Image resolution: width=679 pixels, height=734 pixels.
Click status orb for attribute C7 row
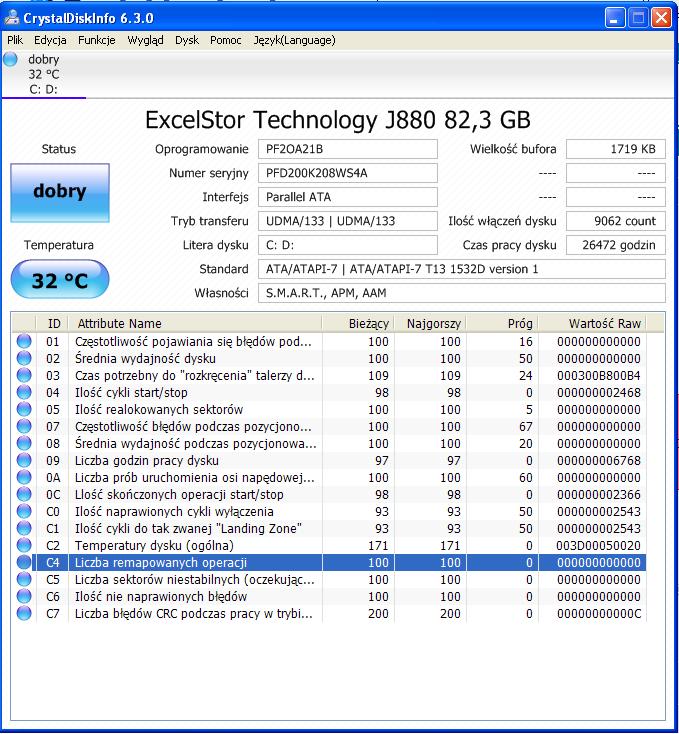[x=24, y=613]
